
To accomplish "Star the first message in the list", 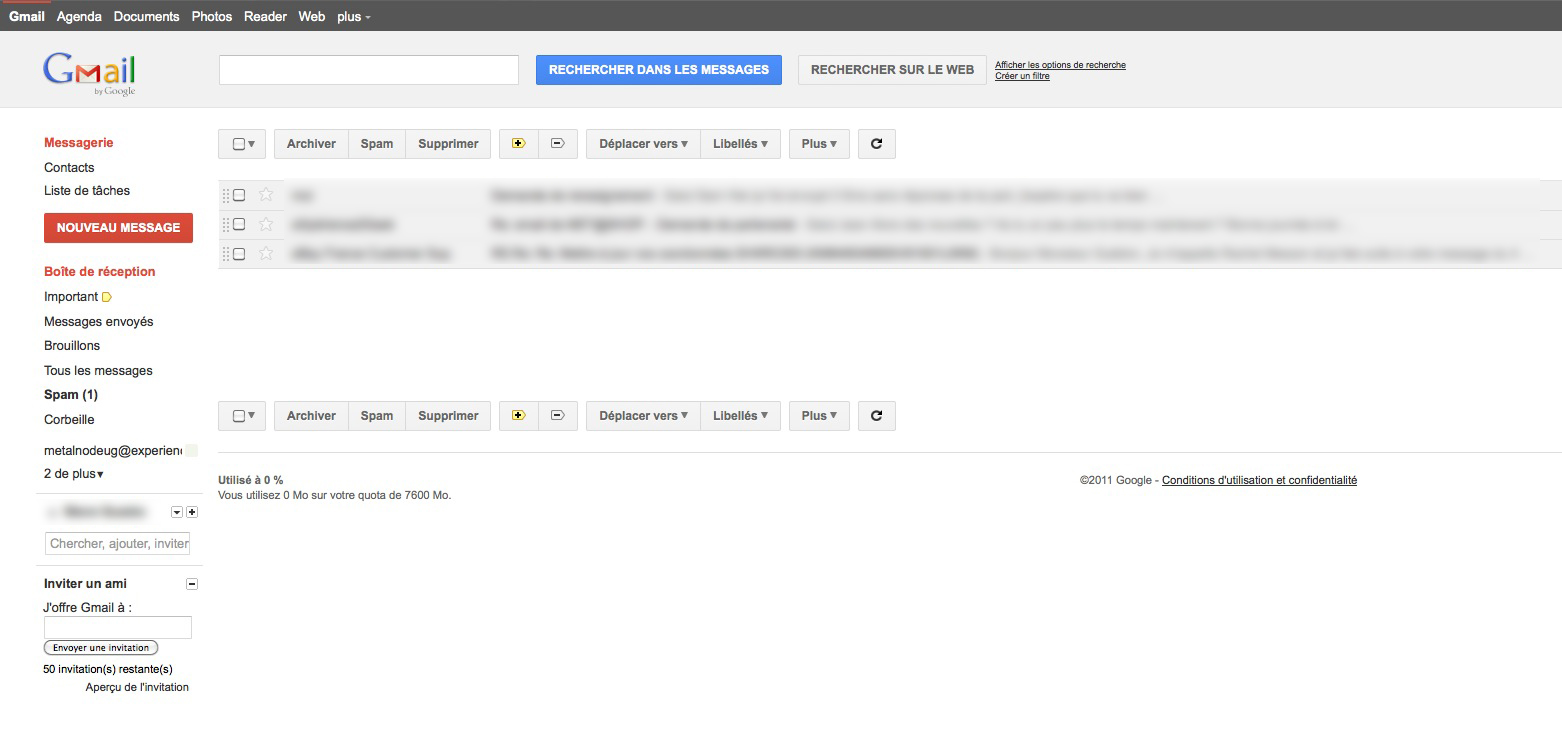I will [266, 195].
